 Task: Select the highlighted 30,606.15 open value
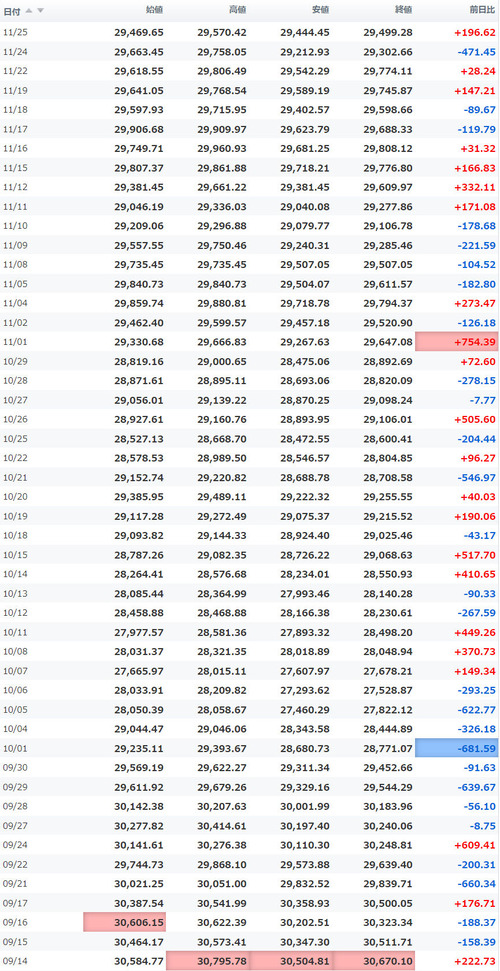point(125,922)
